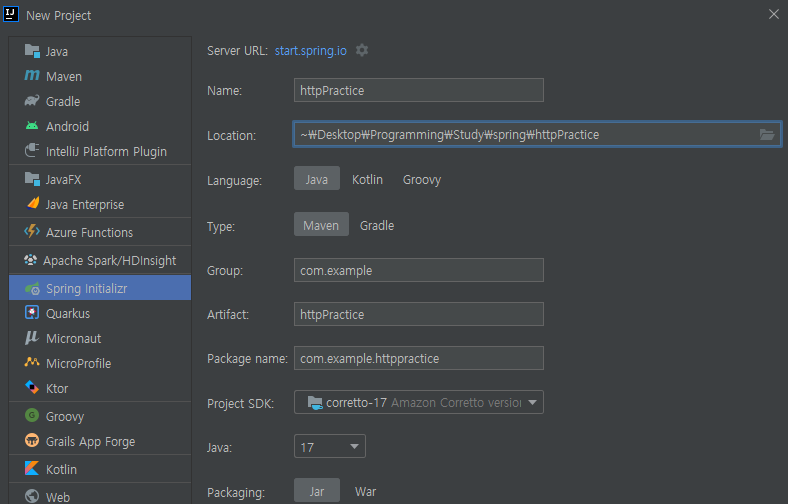Image resolution: width=788 pixels, height=504 pixels.
Task: Click the Azure Functions bolt icon
Action: (32, 231)
